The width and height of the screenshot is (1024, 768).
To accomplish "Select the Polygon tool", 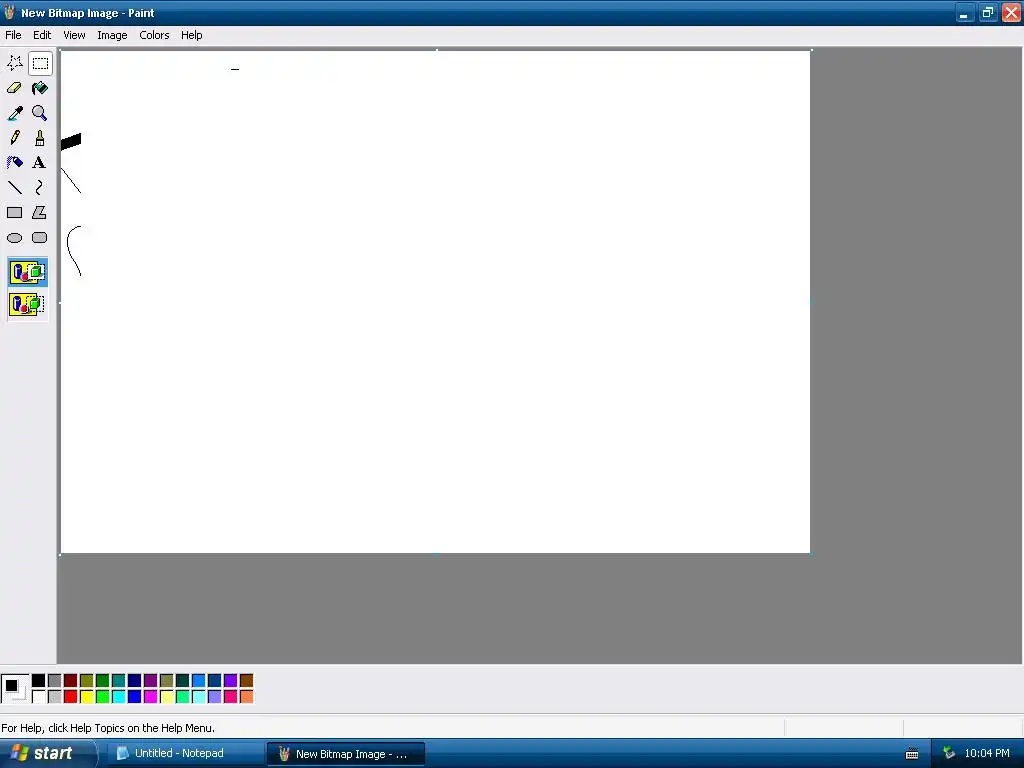I will (x=40, y=213).
